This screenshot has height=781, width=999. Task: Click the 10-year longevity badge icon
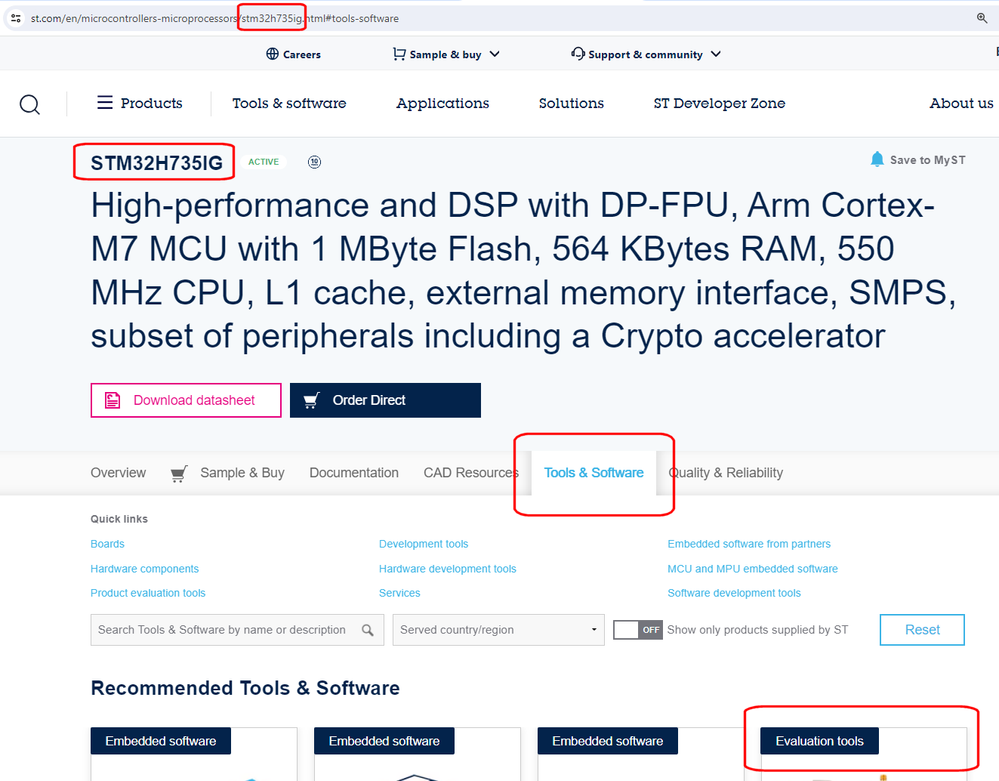pos(314,162)
